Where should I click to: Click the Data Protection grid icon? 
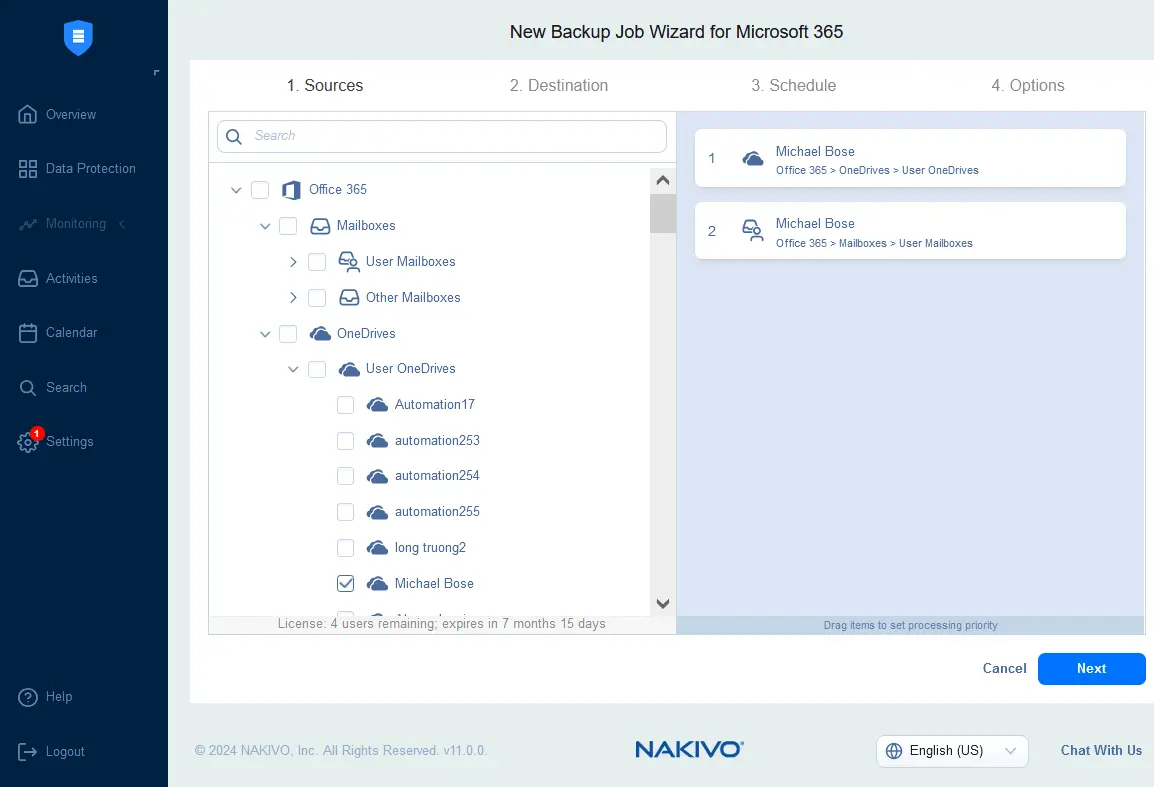click(27, 169)
